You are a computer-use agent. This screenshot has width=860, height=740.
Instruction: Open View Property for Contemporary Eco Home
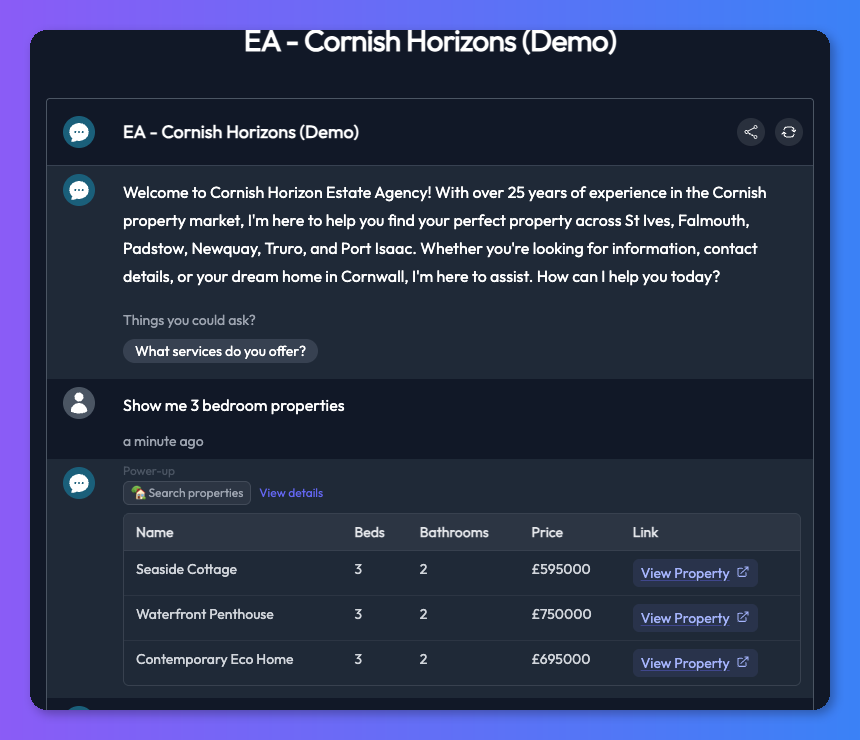point(695,663)
